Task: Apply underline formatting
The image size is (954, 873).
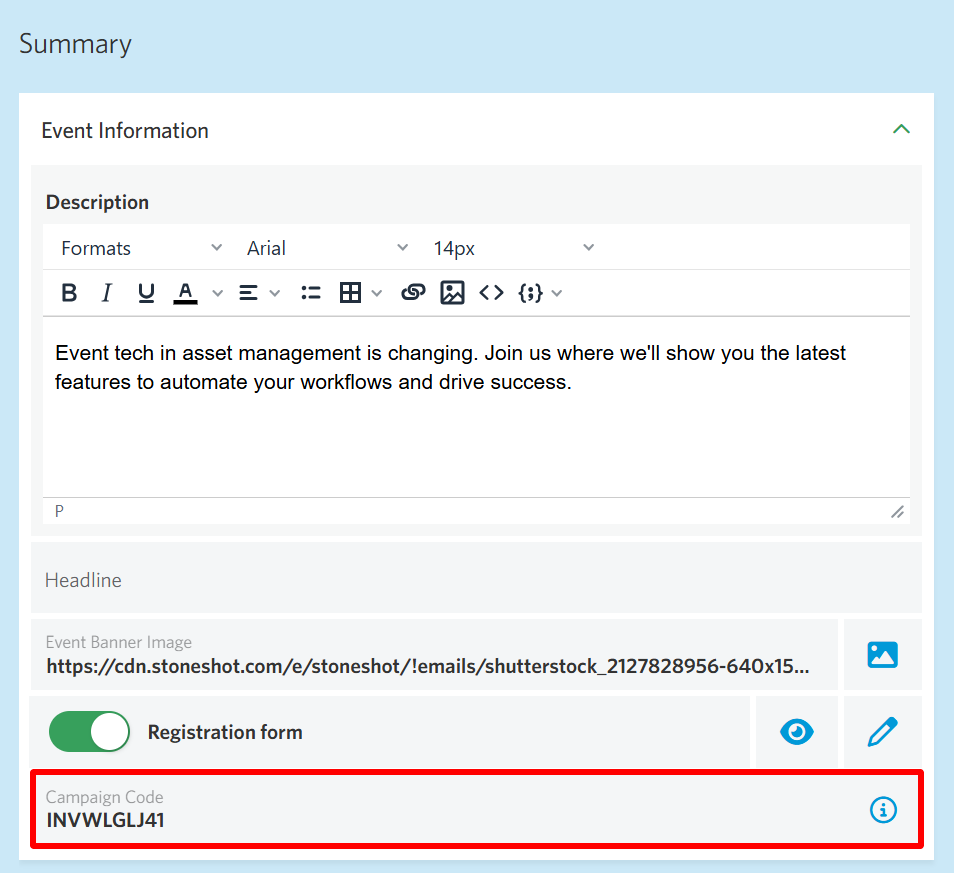Action: 146,292
